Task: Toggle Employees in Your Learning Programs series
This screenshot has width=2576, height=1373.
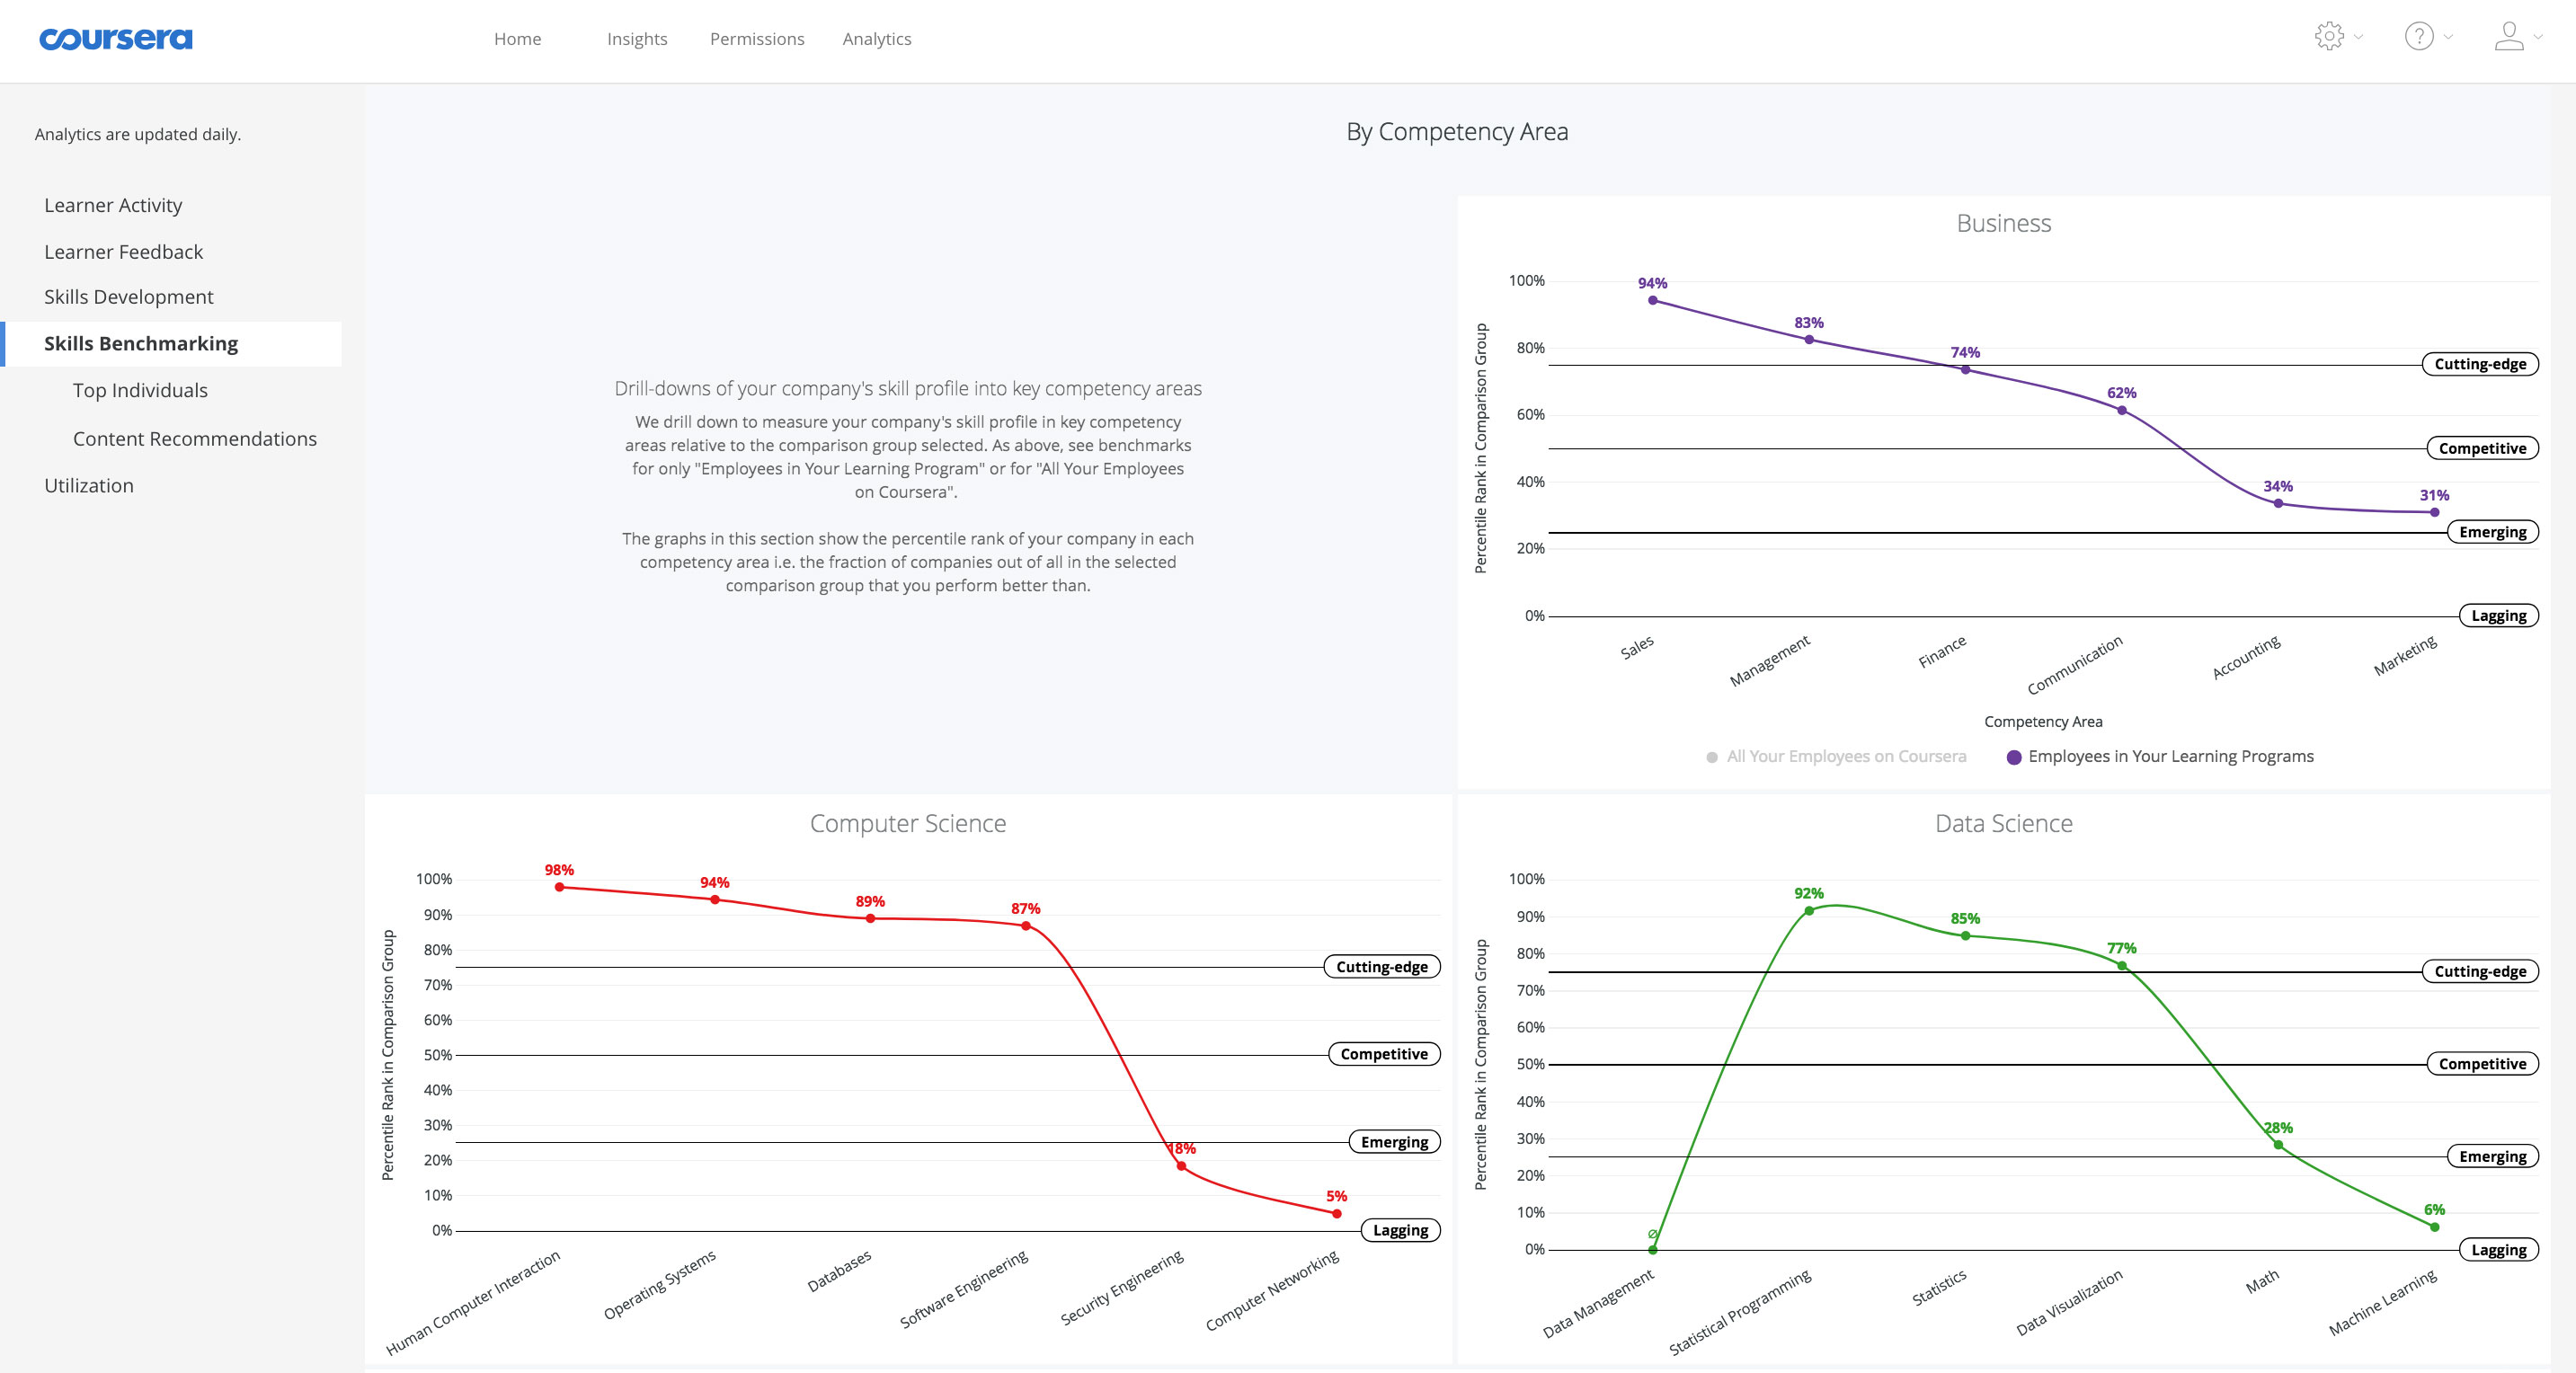Action: (2170, 757)
